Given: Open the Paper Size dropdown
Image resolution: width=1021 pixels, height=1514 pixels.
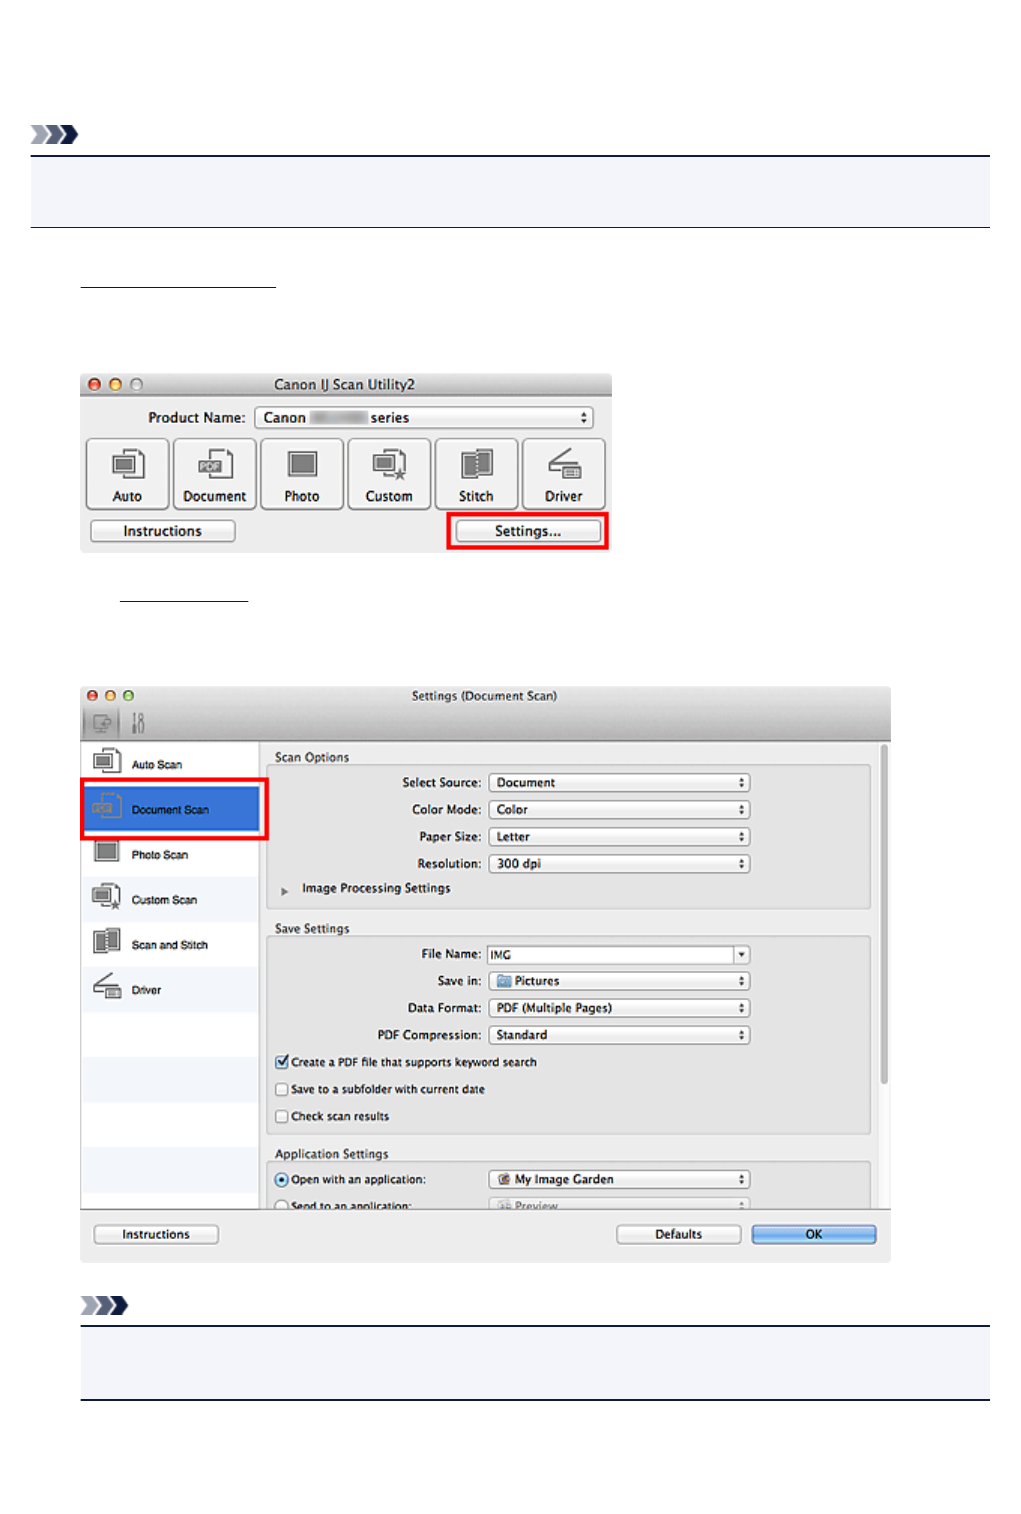Looking at the screenshot, I should 619,837.
